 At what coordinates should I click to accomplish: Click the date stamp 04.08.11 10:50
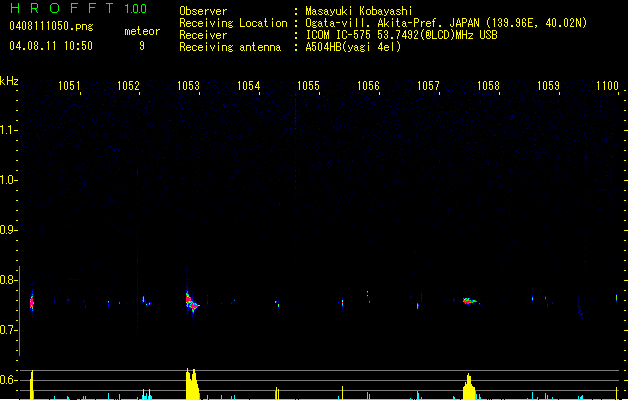pyautogui.click(x=51, y=46)
